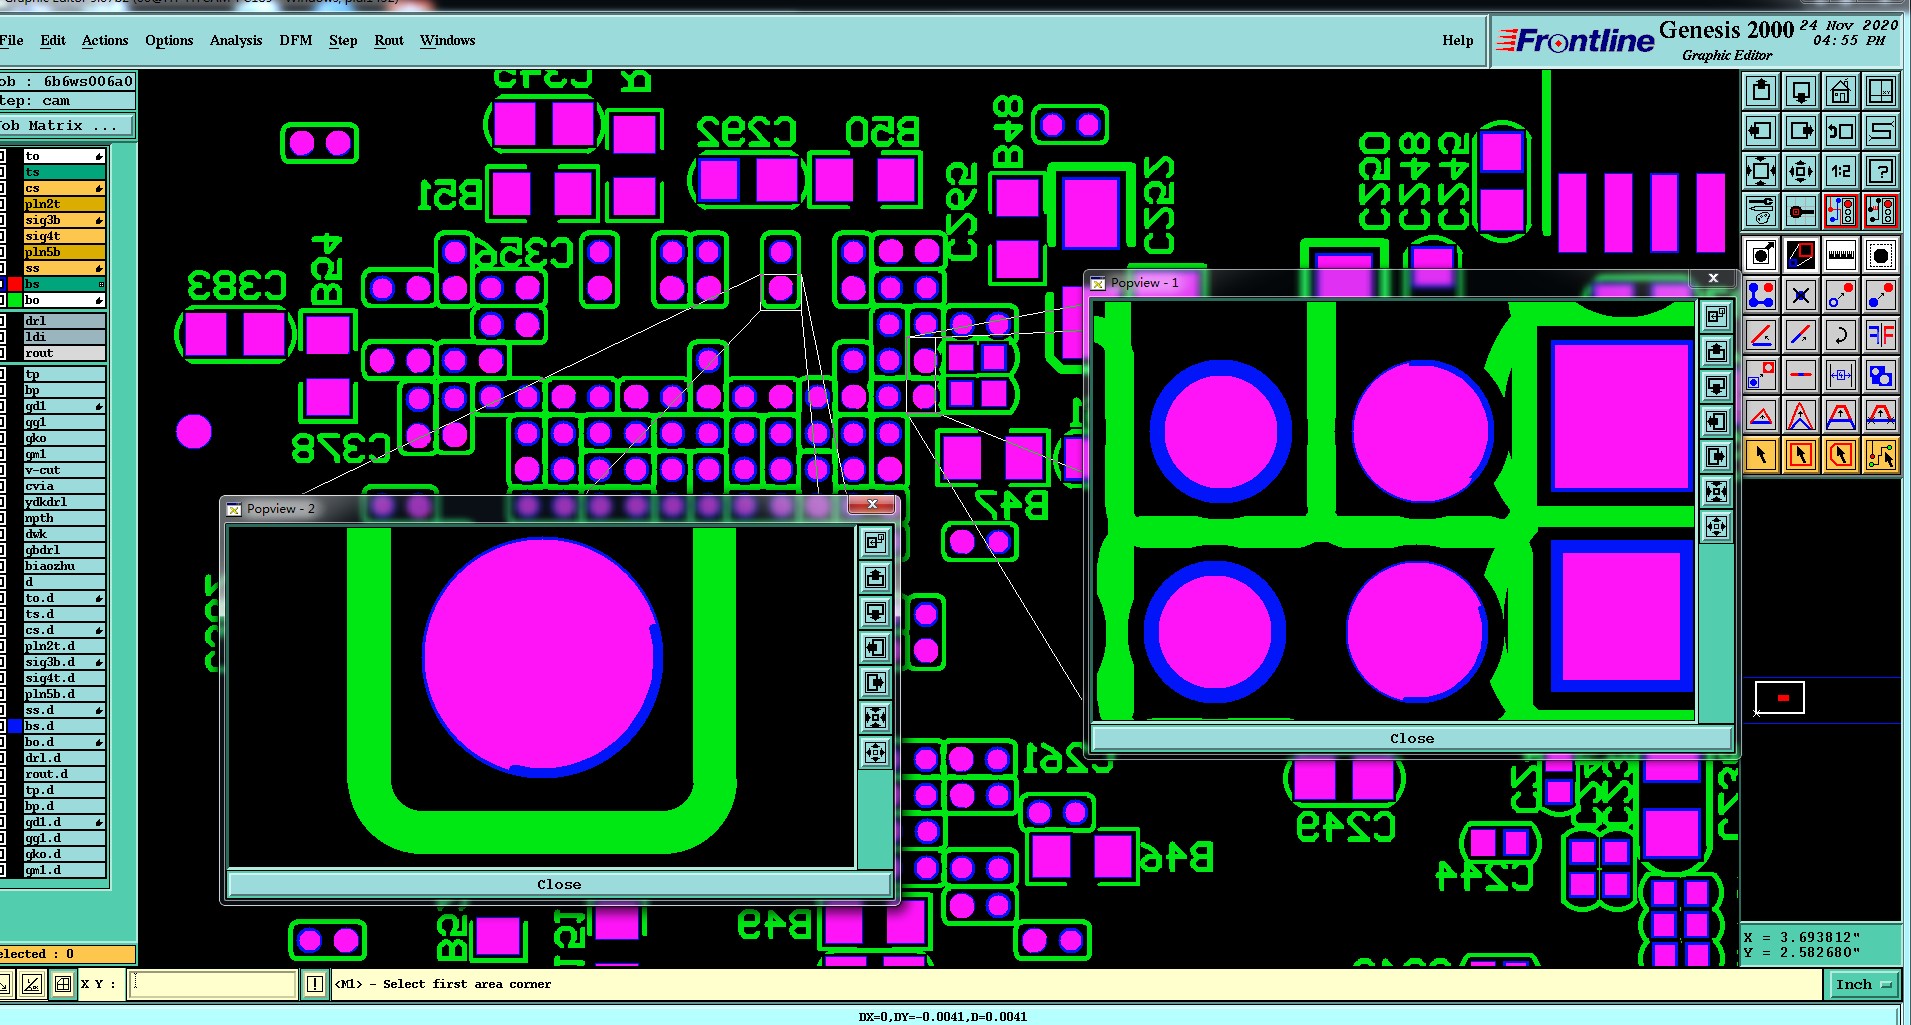
Task: Click the grid snap icon at bottom left
Action: click(x=62, y=984)
